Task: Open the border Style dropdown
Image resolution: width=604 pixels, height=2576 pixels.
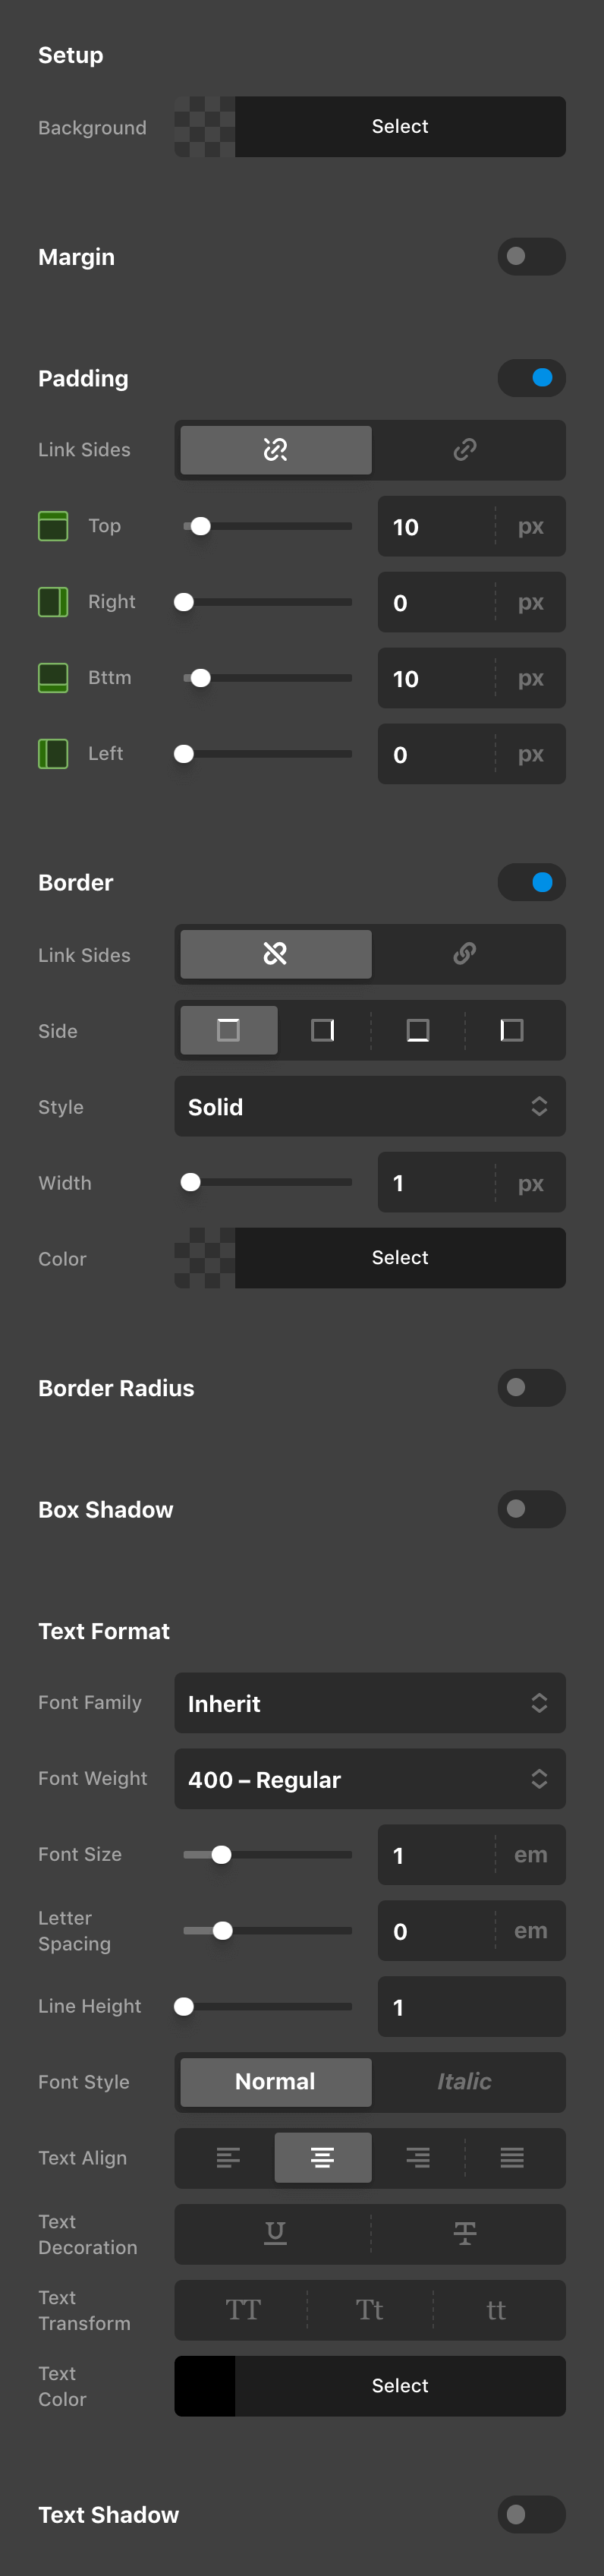Action: [x=369, y=1106]
